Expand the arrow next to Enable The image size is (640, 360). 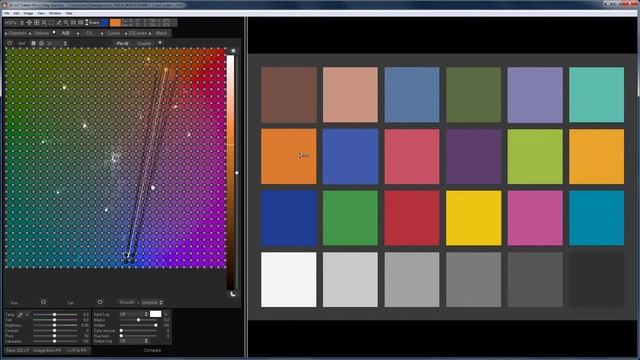tap(160, 43)
